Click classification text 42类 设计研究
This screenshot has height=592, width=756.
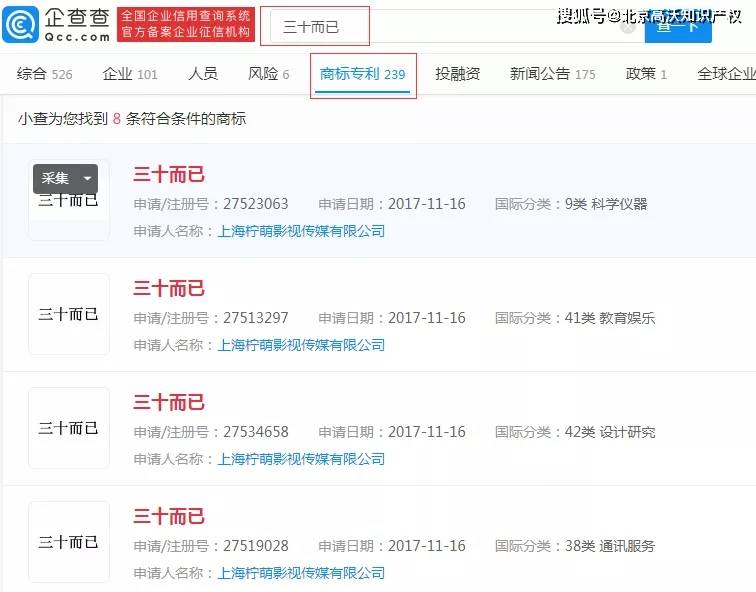pos(610,431)
